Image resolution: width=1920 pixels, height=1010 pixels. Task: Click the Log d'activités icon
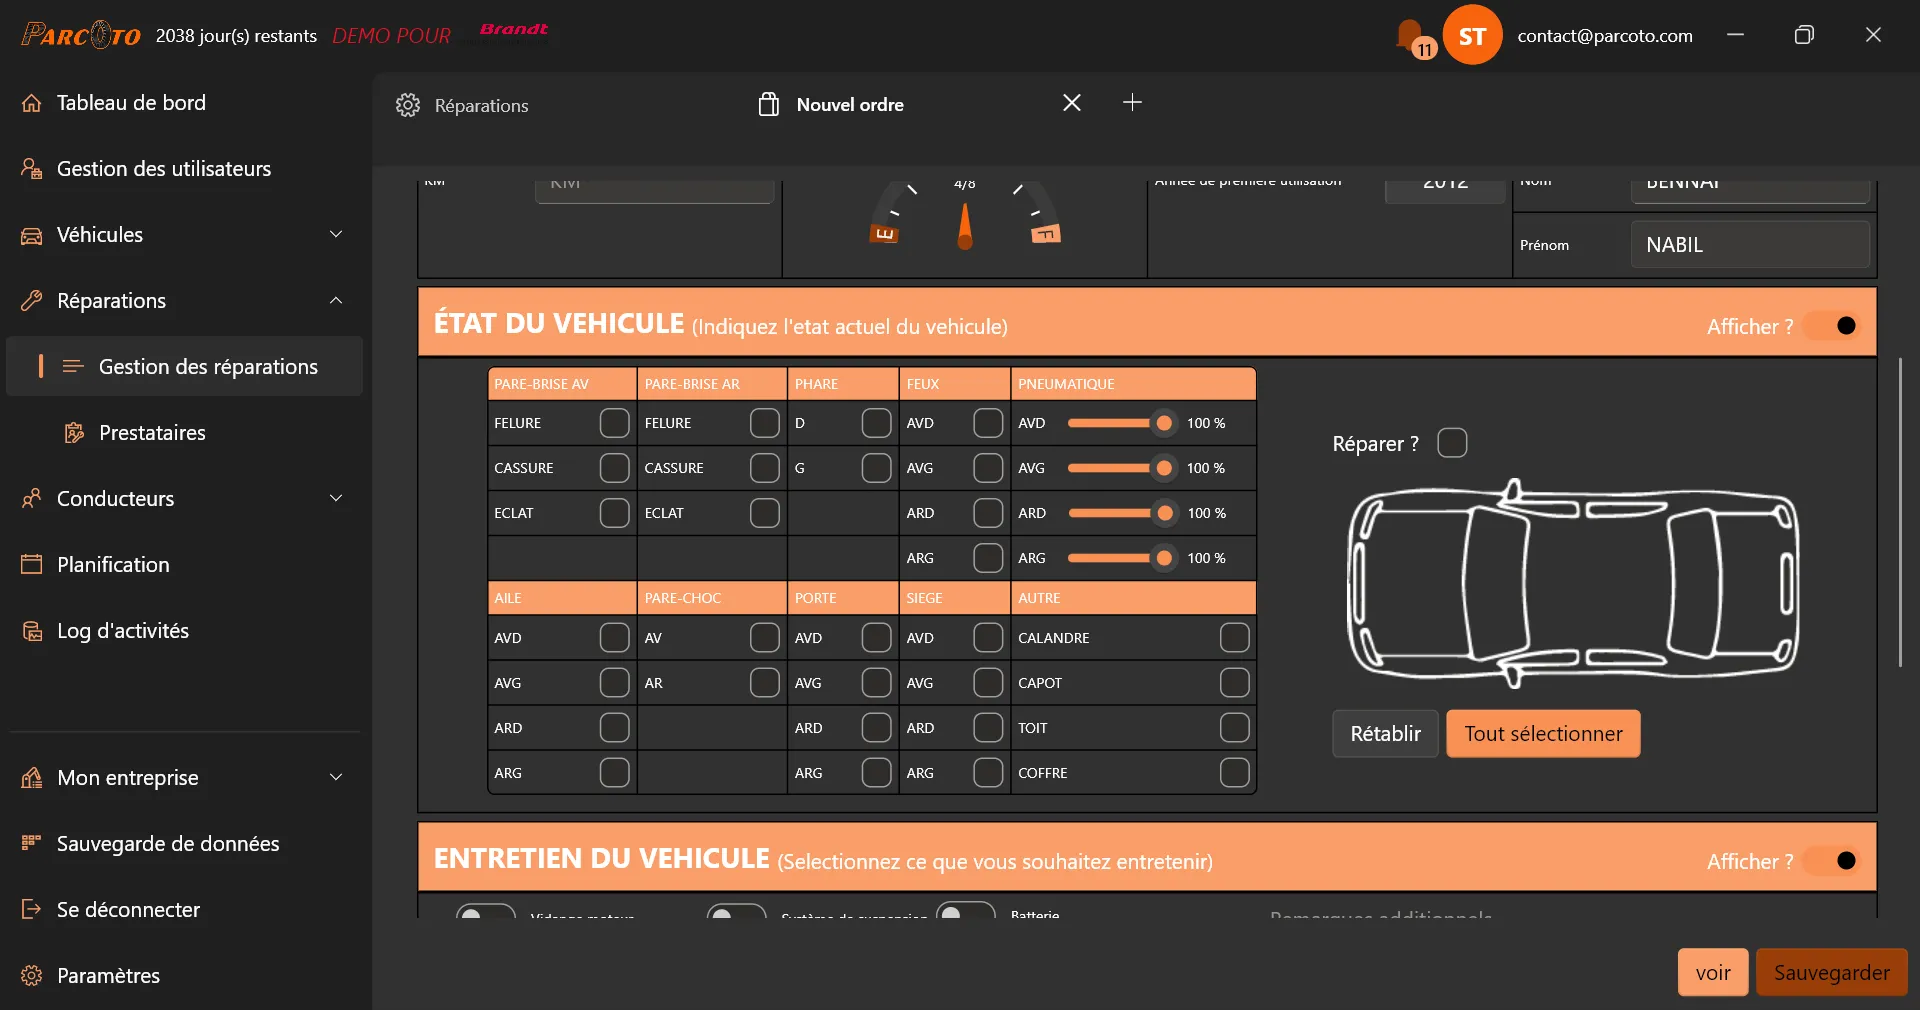[x=32, y=631]
